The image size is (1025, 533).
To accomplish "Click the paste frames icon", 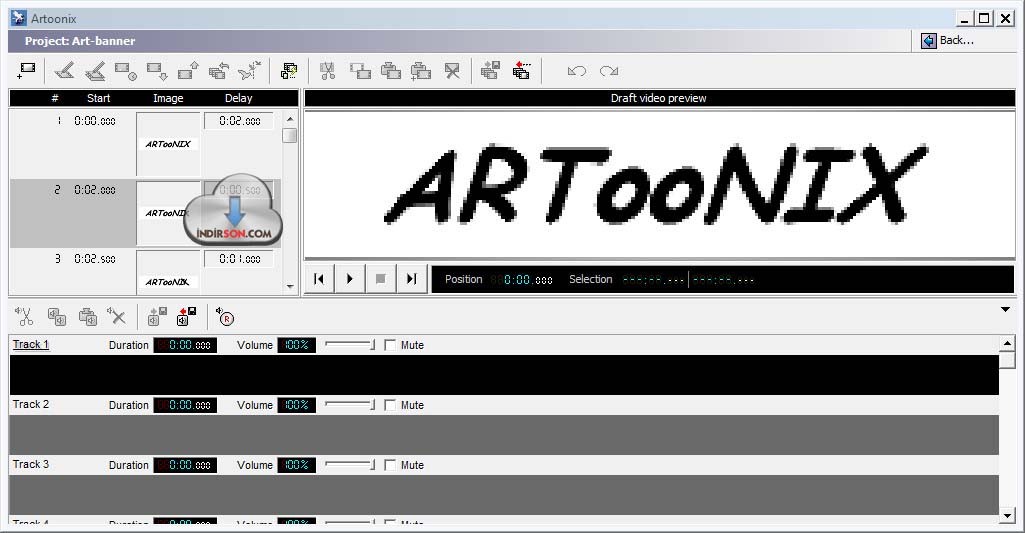I will [x=390, y=71].
